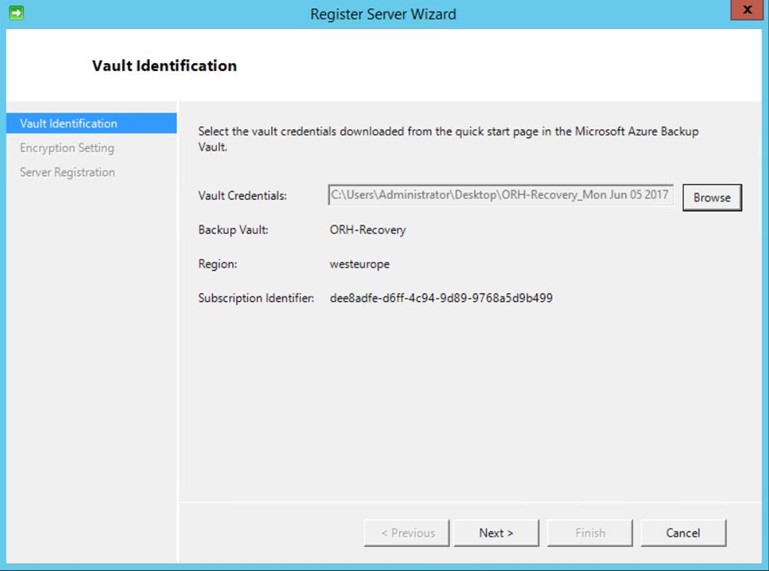Click the Register Server Wizard title text
The height and width of the screenshot is (571, 769).
click(383, 14)
